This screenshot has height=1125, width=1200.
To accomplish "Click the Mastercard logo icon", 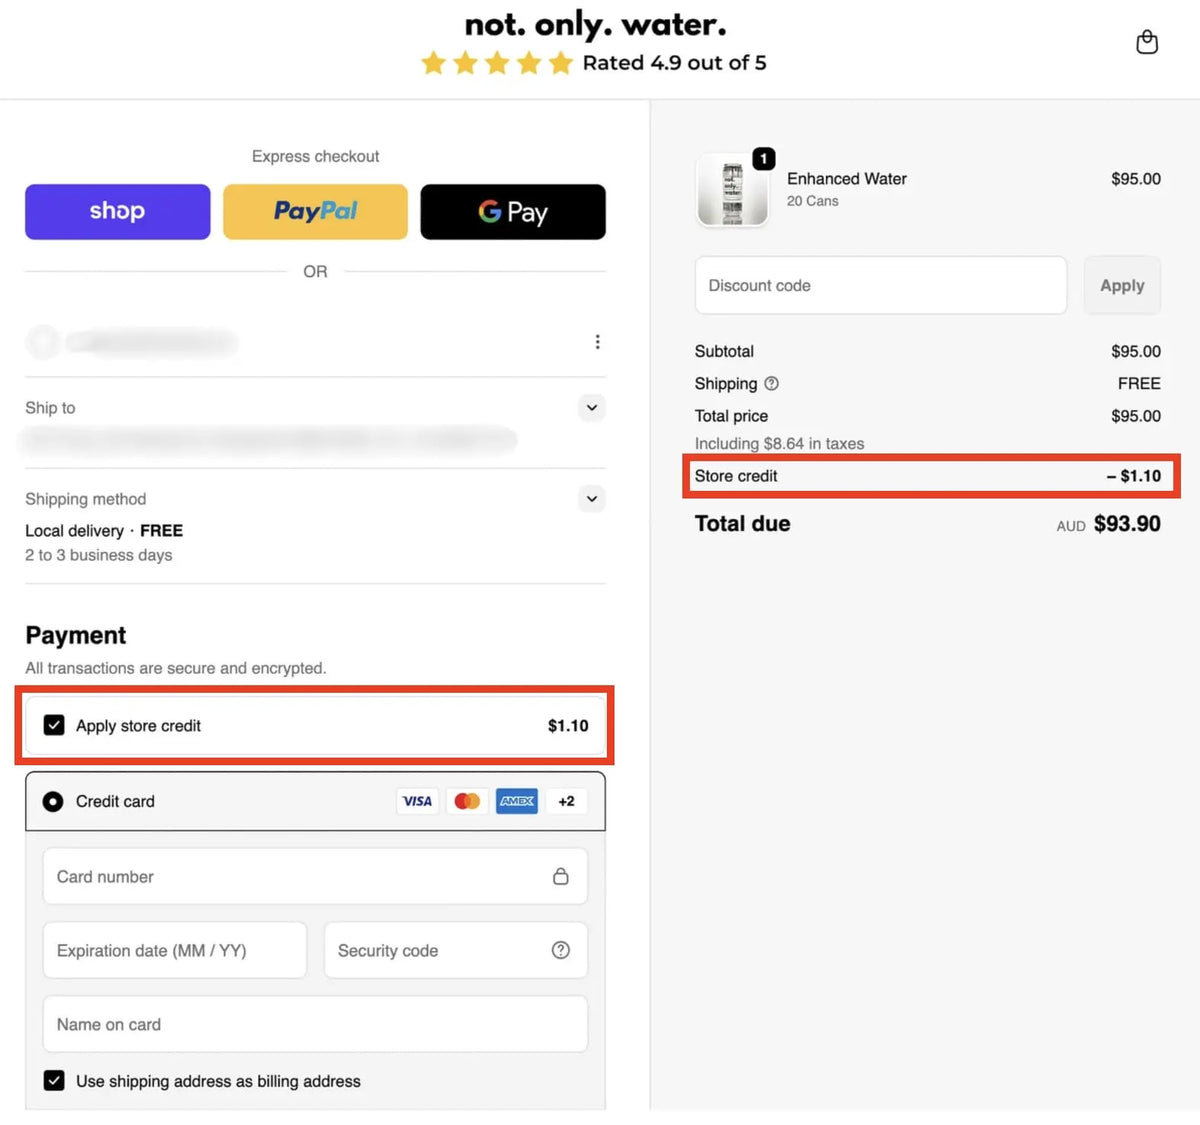I will click(467, 801).
